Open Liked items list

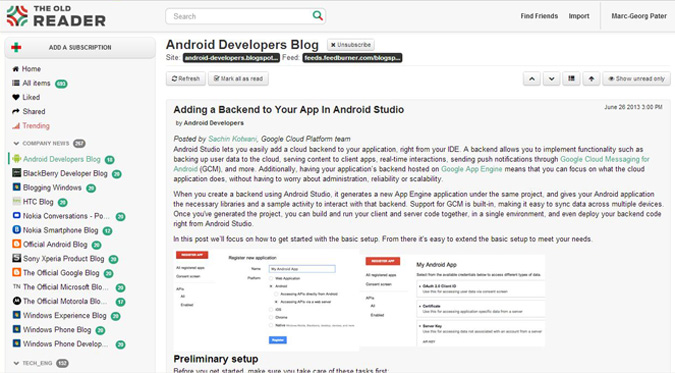(31, 97)
